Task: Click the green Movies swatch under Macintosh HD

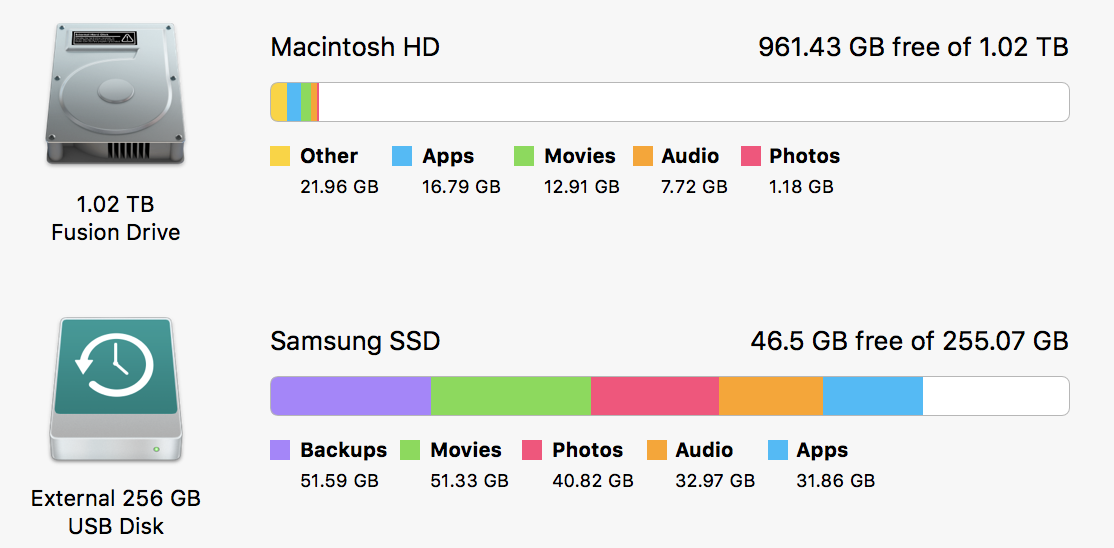Action: pyautogui.click(x=524, y=156)
